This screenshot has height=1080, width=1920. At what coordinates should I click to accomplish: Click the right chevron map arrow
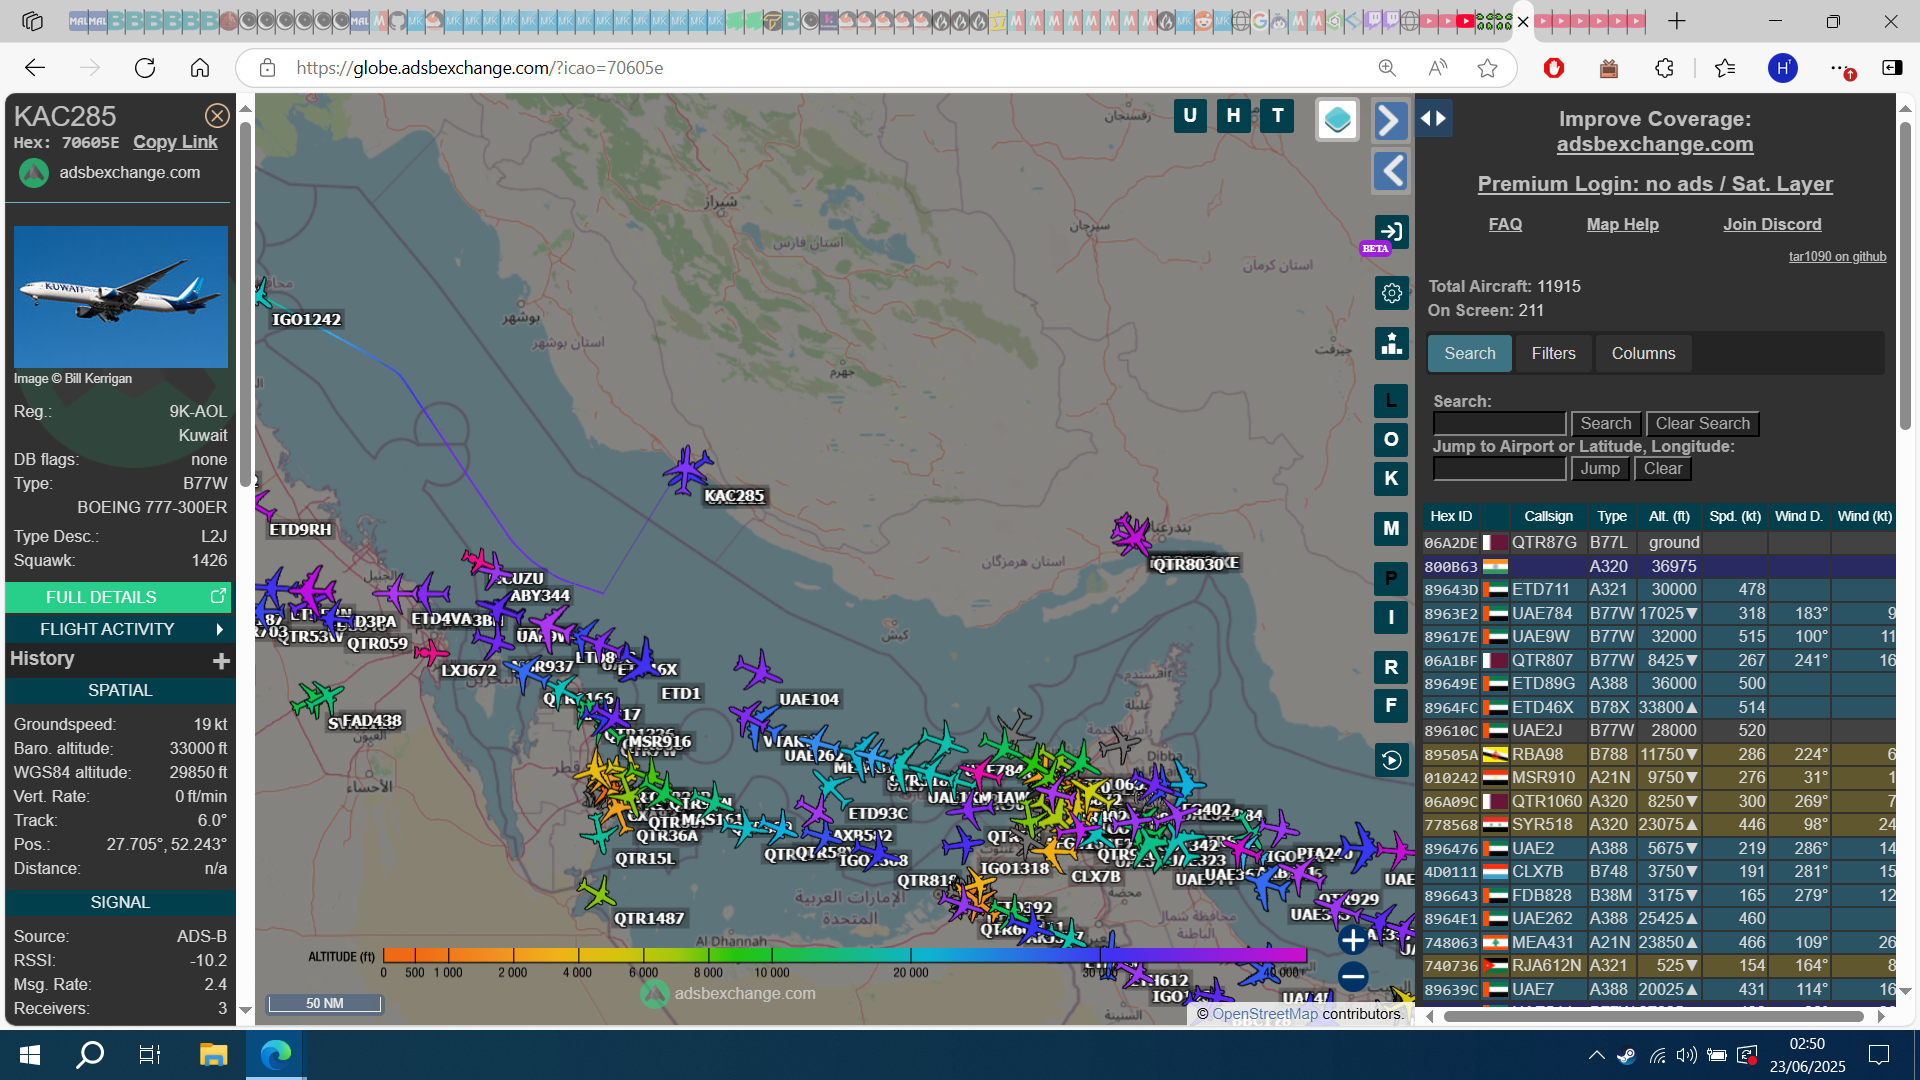[x=1391, y=121]
